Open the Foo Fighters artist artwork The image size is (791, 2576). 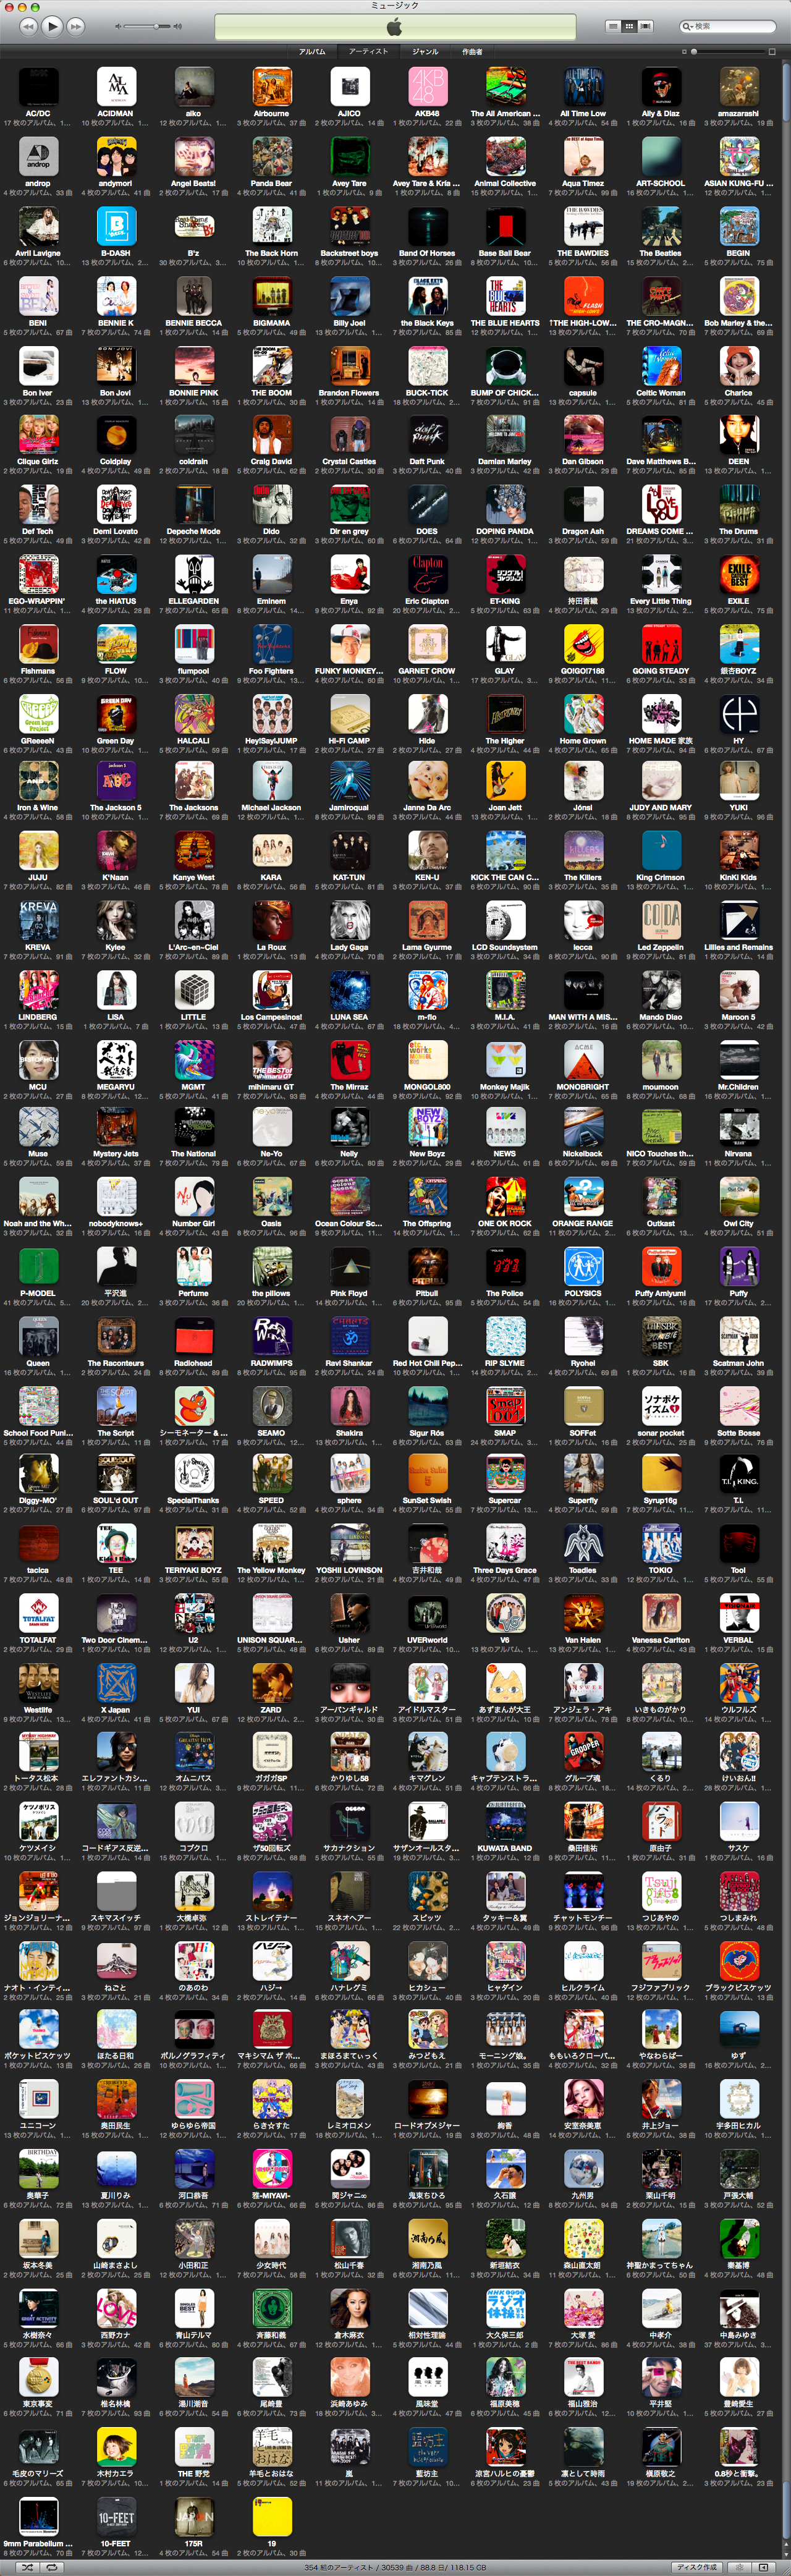271,645
